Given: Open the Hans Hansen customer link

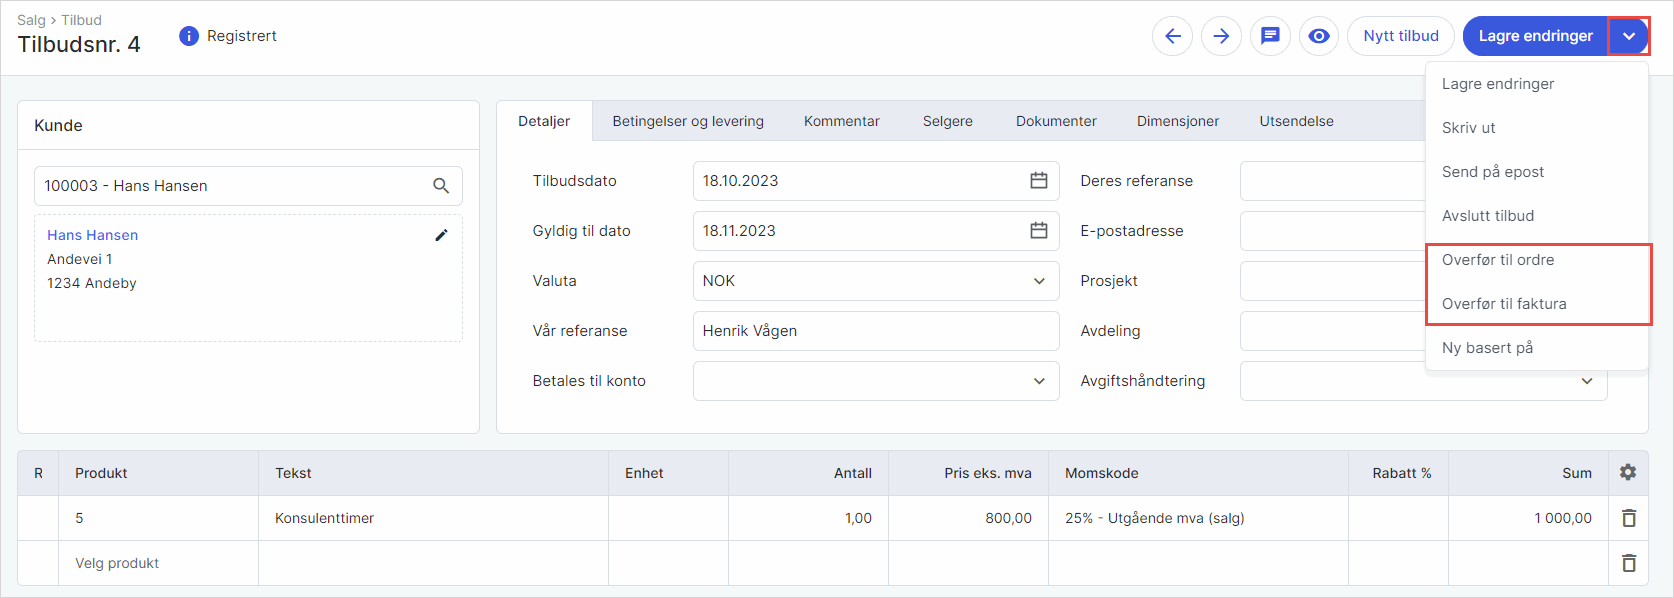Looking at the screenshot, I should coord(92,235).
